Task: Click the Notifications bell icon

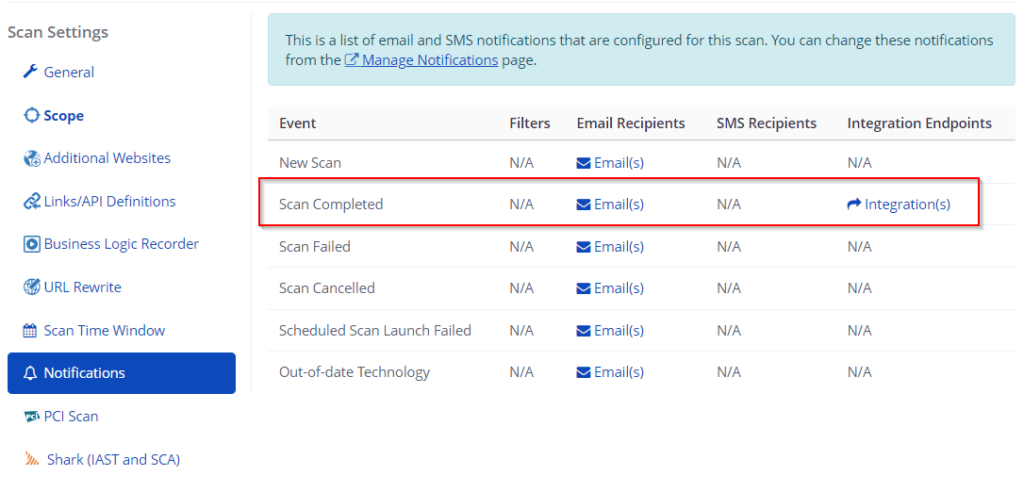Action: [30, 373]
